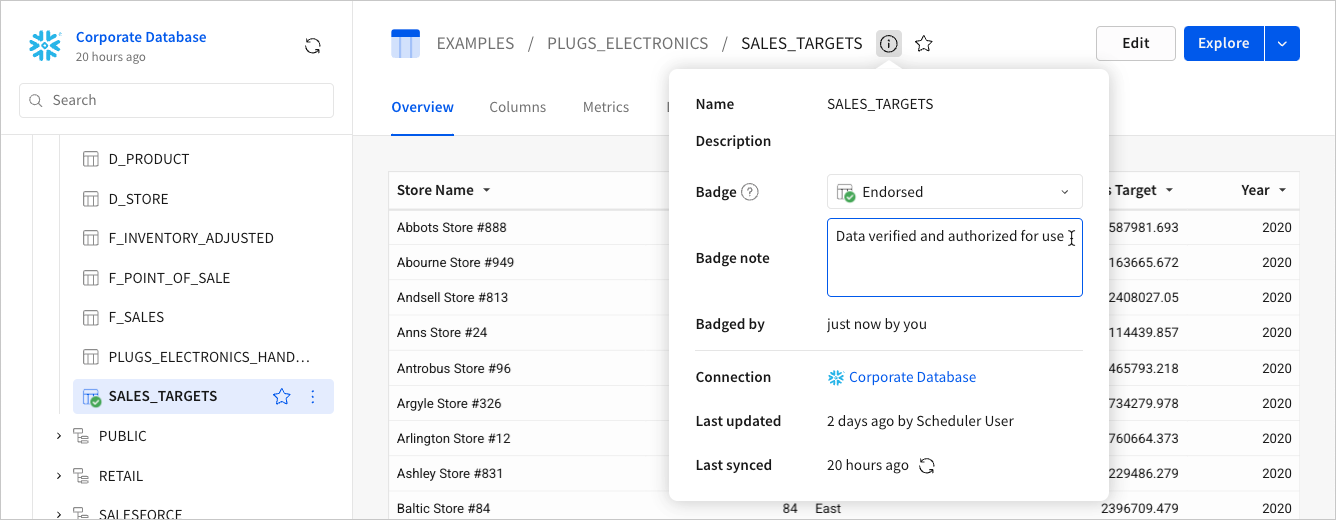Click the Explore button

point(1224,44)
